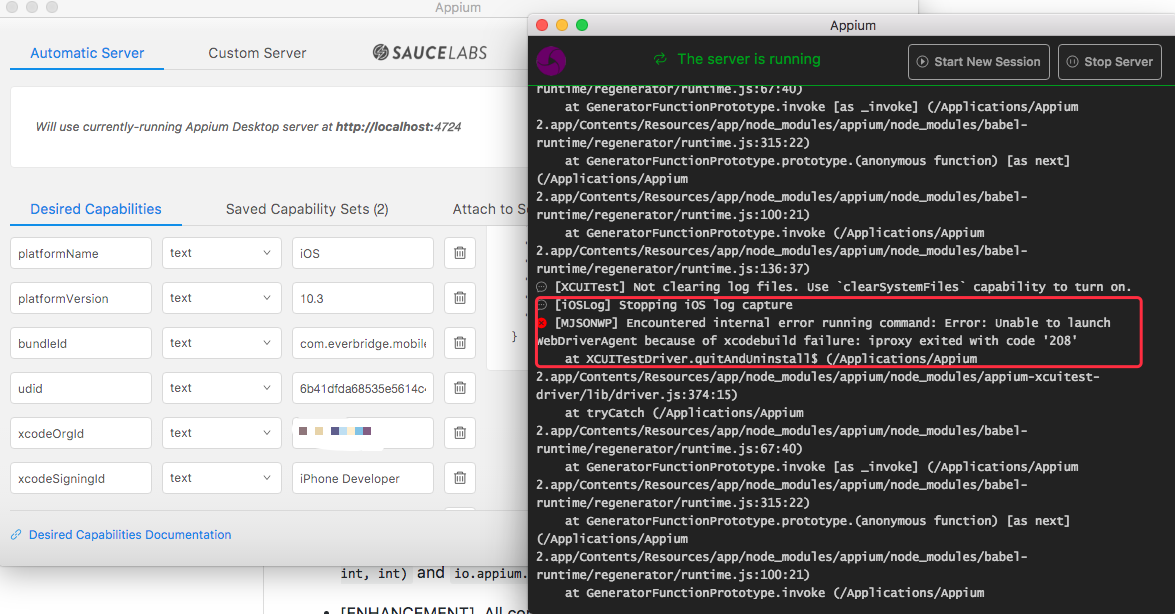Edit the udid value field
Image resolution: width=1175 pixels, height=614 pixels.
[363, 388]
